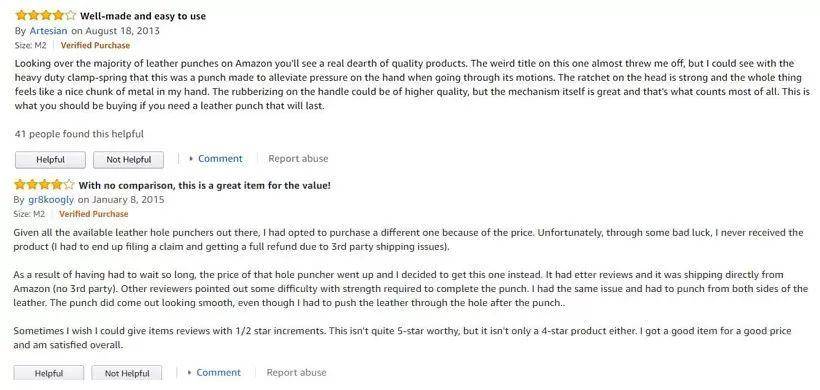This screenshot has height=390, width=820.
Task: Click the August 18, 2013 review date
Action: [x=122, y=31]
